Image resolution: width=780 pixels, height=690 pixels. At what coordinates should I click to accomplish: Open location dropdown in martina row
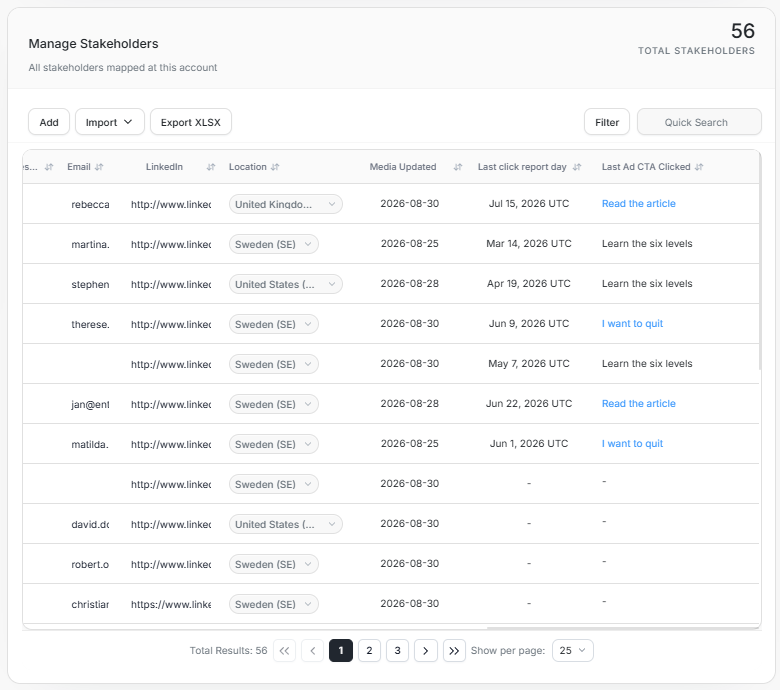[x=274, y=244]
